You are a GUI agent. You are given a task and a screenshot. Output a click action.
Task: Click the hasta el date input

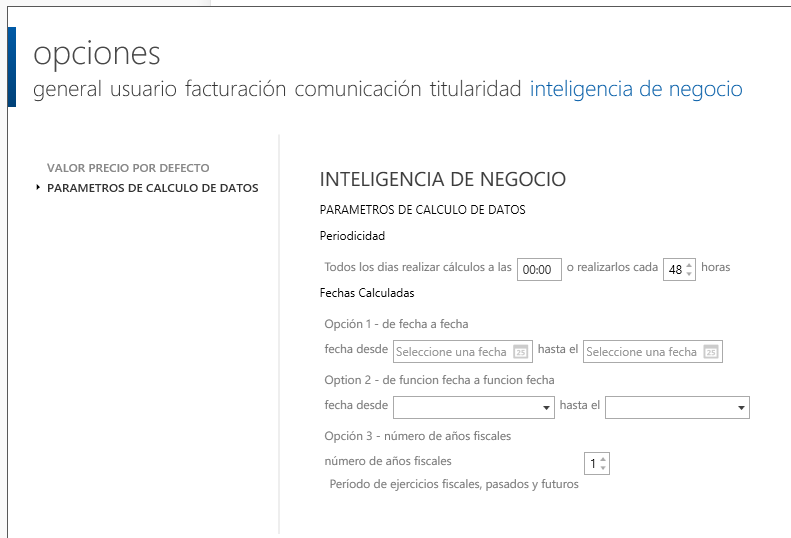pos(642,352)
